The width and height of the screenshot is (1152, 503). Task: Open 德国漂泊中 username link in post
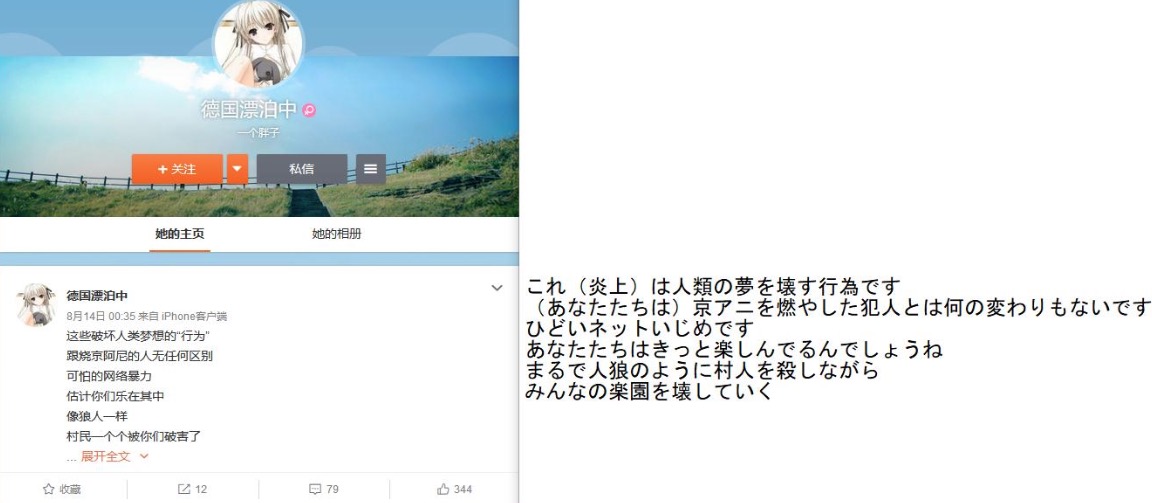pyautogui.click(x=97, y=296)
